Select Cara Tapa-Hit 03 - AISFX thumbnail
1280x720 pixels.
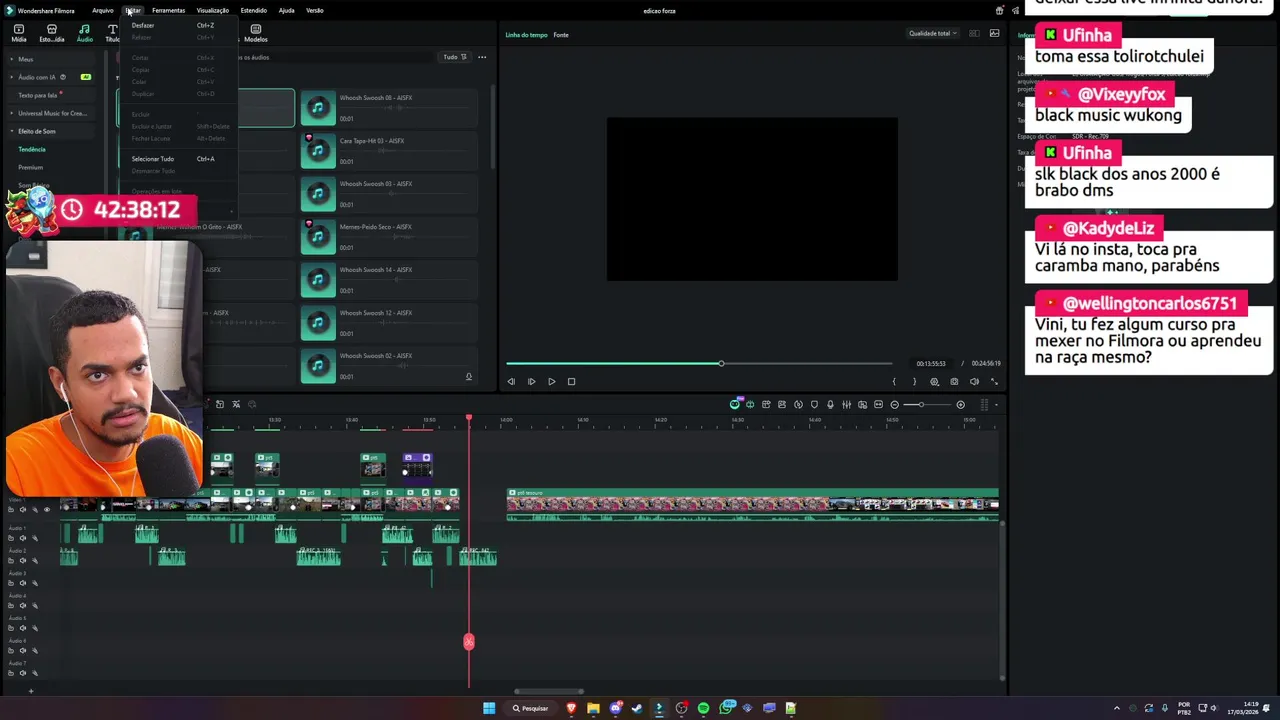click(x=318, y=151)
